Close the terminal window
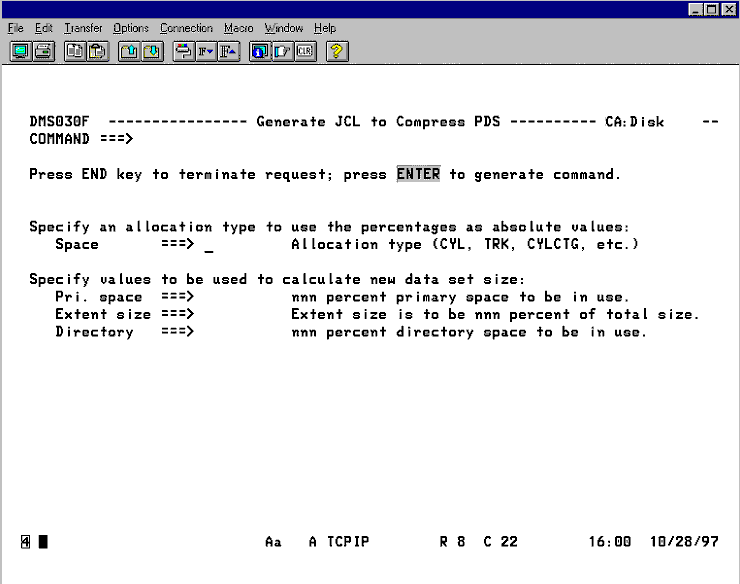The image size is (740, 584). coord(729,9)
